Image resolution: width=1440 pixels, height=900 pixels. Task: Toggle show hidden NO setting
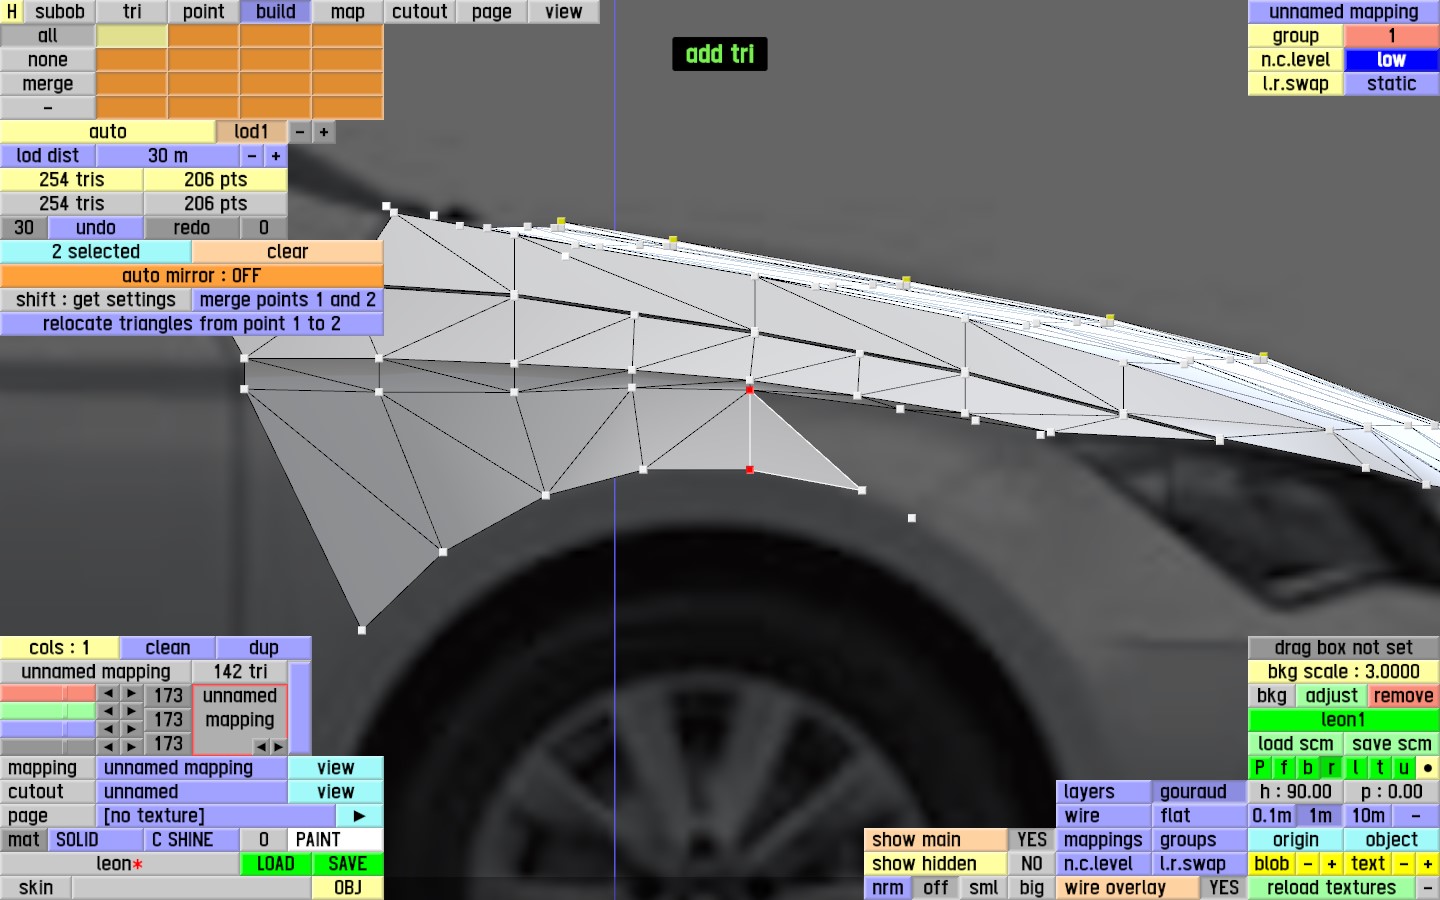click(1032, 864)
